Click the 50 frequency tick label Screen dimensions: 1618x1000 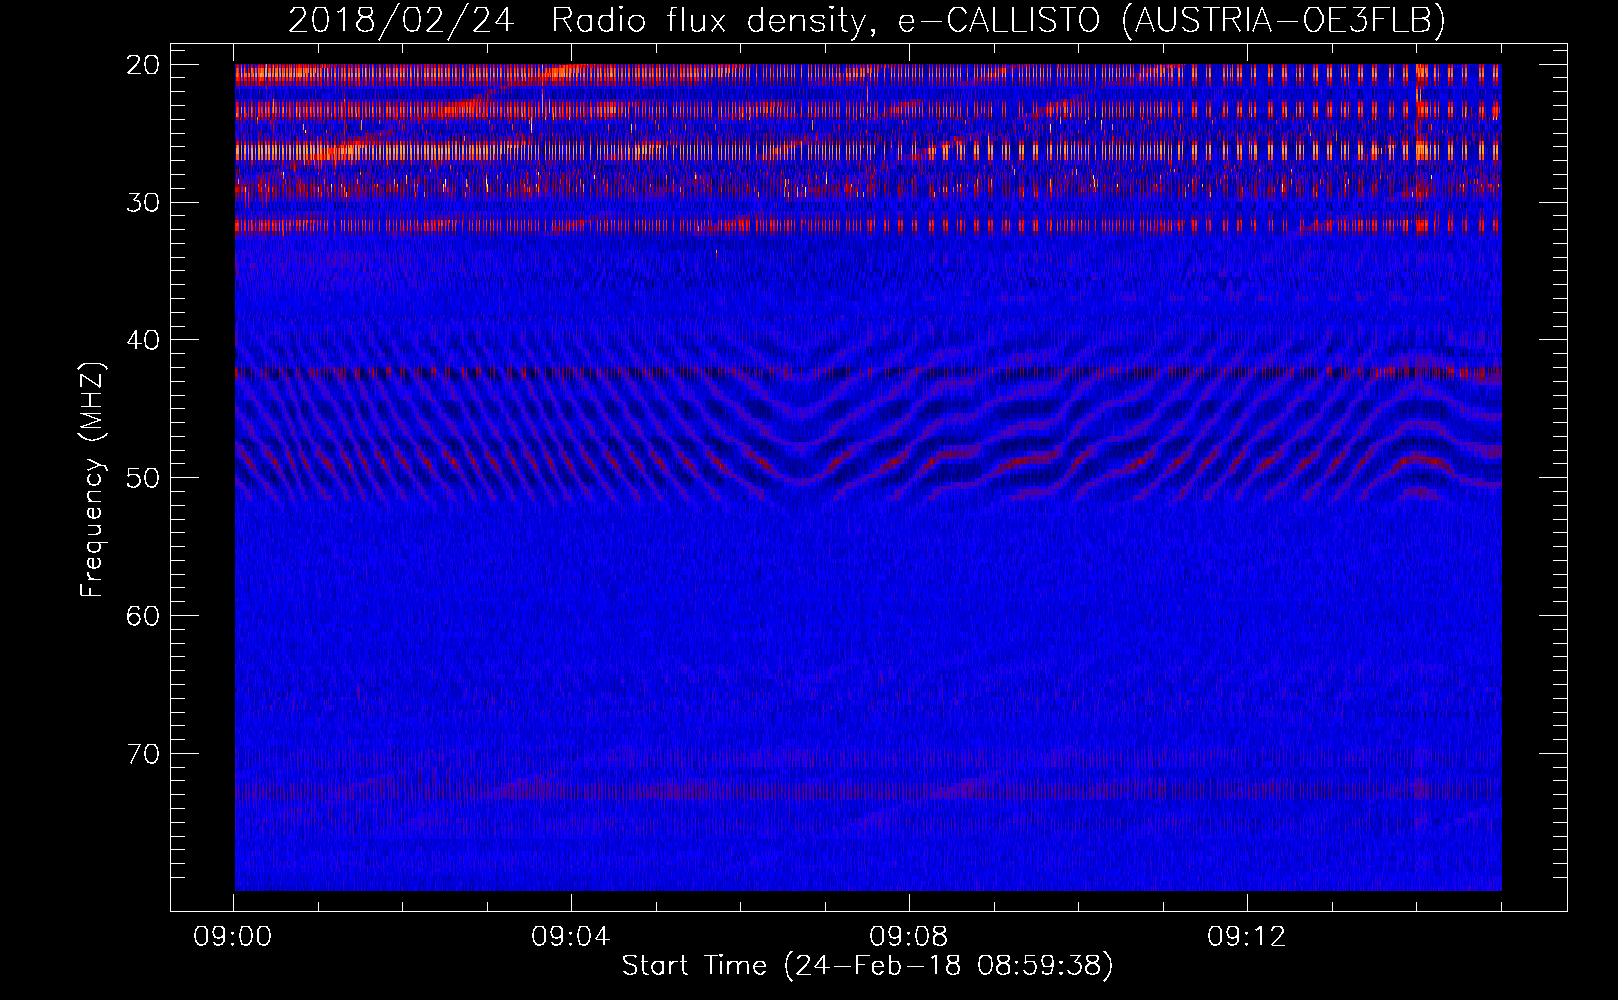pyautogui.click(x=144, y=477)
